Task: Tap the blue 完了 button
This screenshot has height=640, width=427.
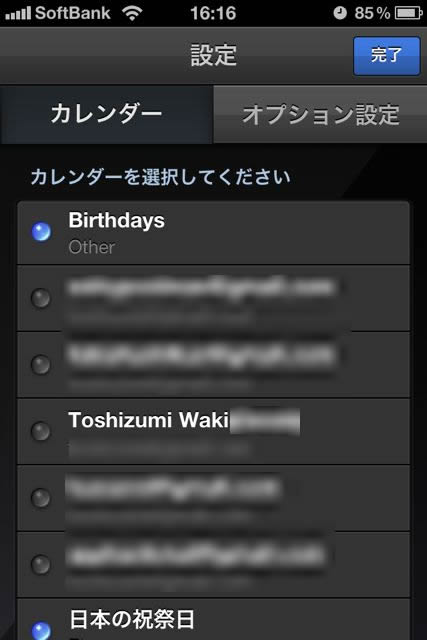Action: [x=387, y=56]
